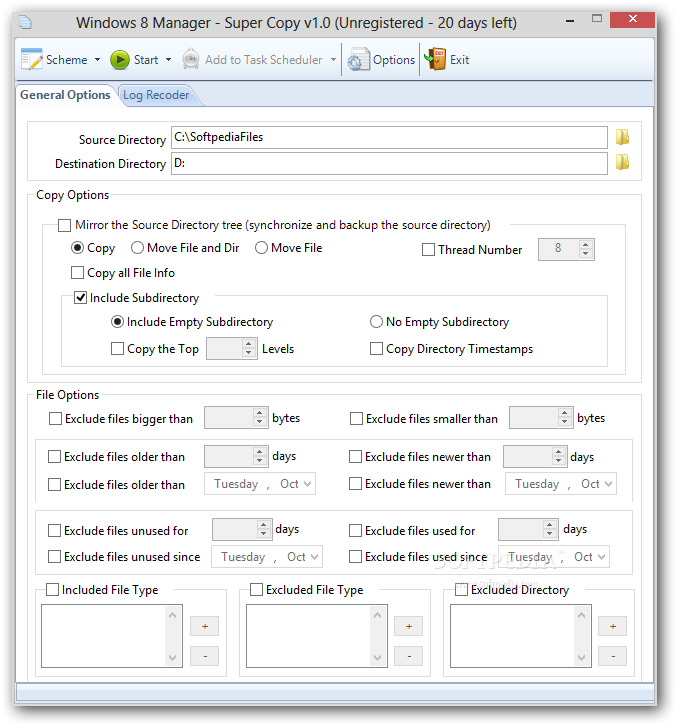Switch to Log Recoder tab
The height and width of the screenshot is (726, 677).
click(x=156, y=95)
